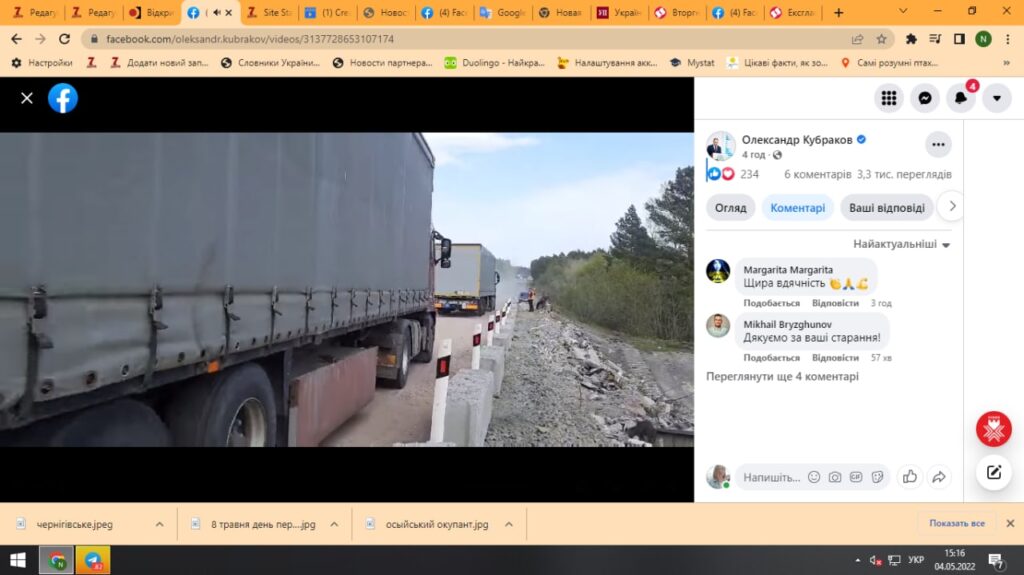
Task: Like Margarita Margarita's comment
Action: (771, 303)
